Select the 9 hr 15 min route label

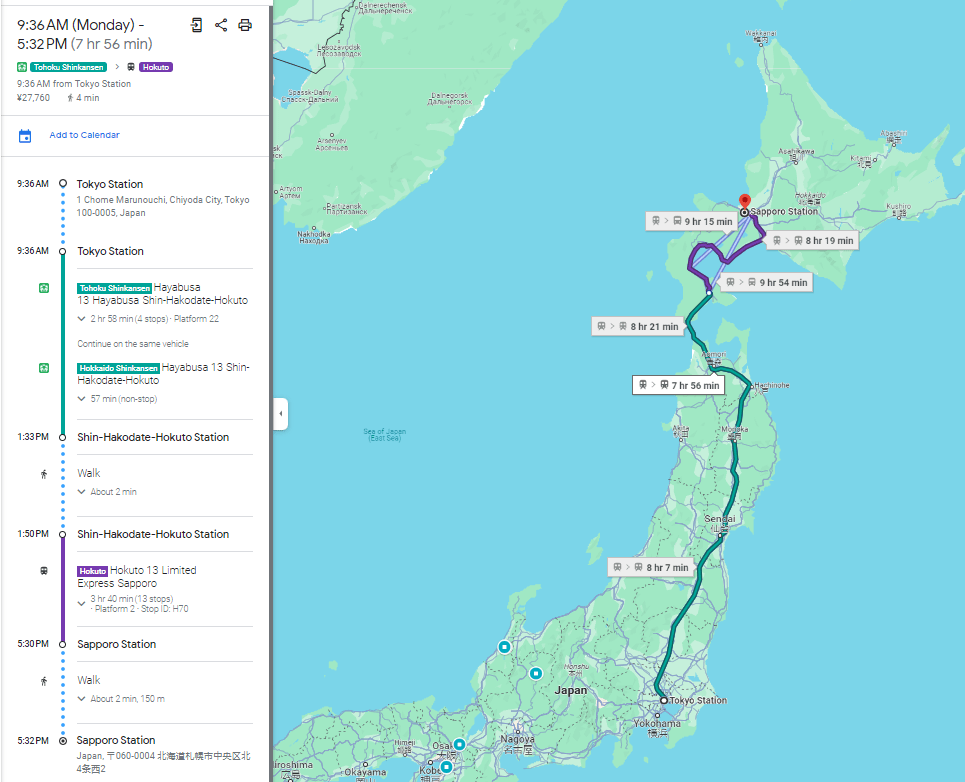[692, 221]
